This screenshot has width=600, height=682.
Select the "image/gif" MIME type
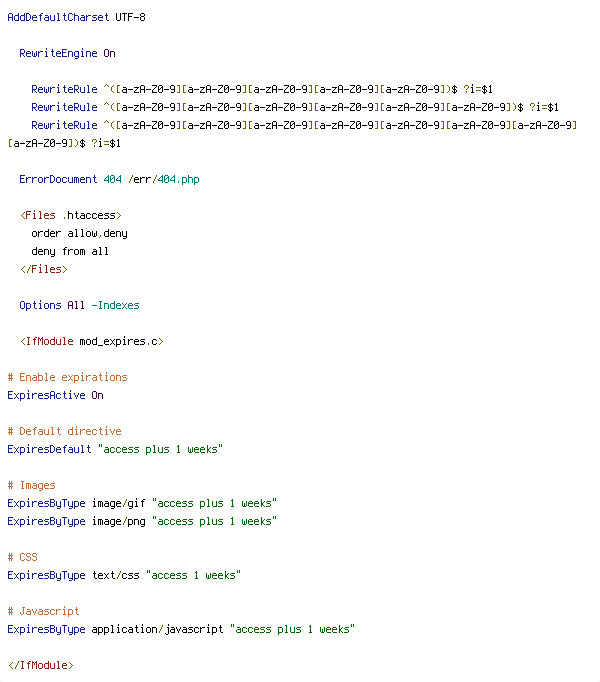point(118,503)
